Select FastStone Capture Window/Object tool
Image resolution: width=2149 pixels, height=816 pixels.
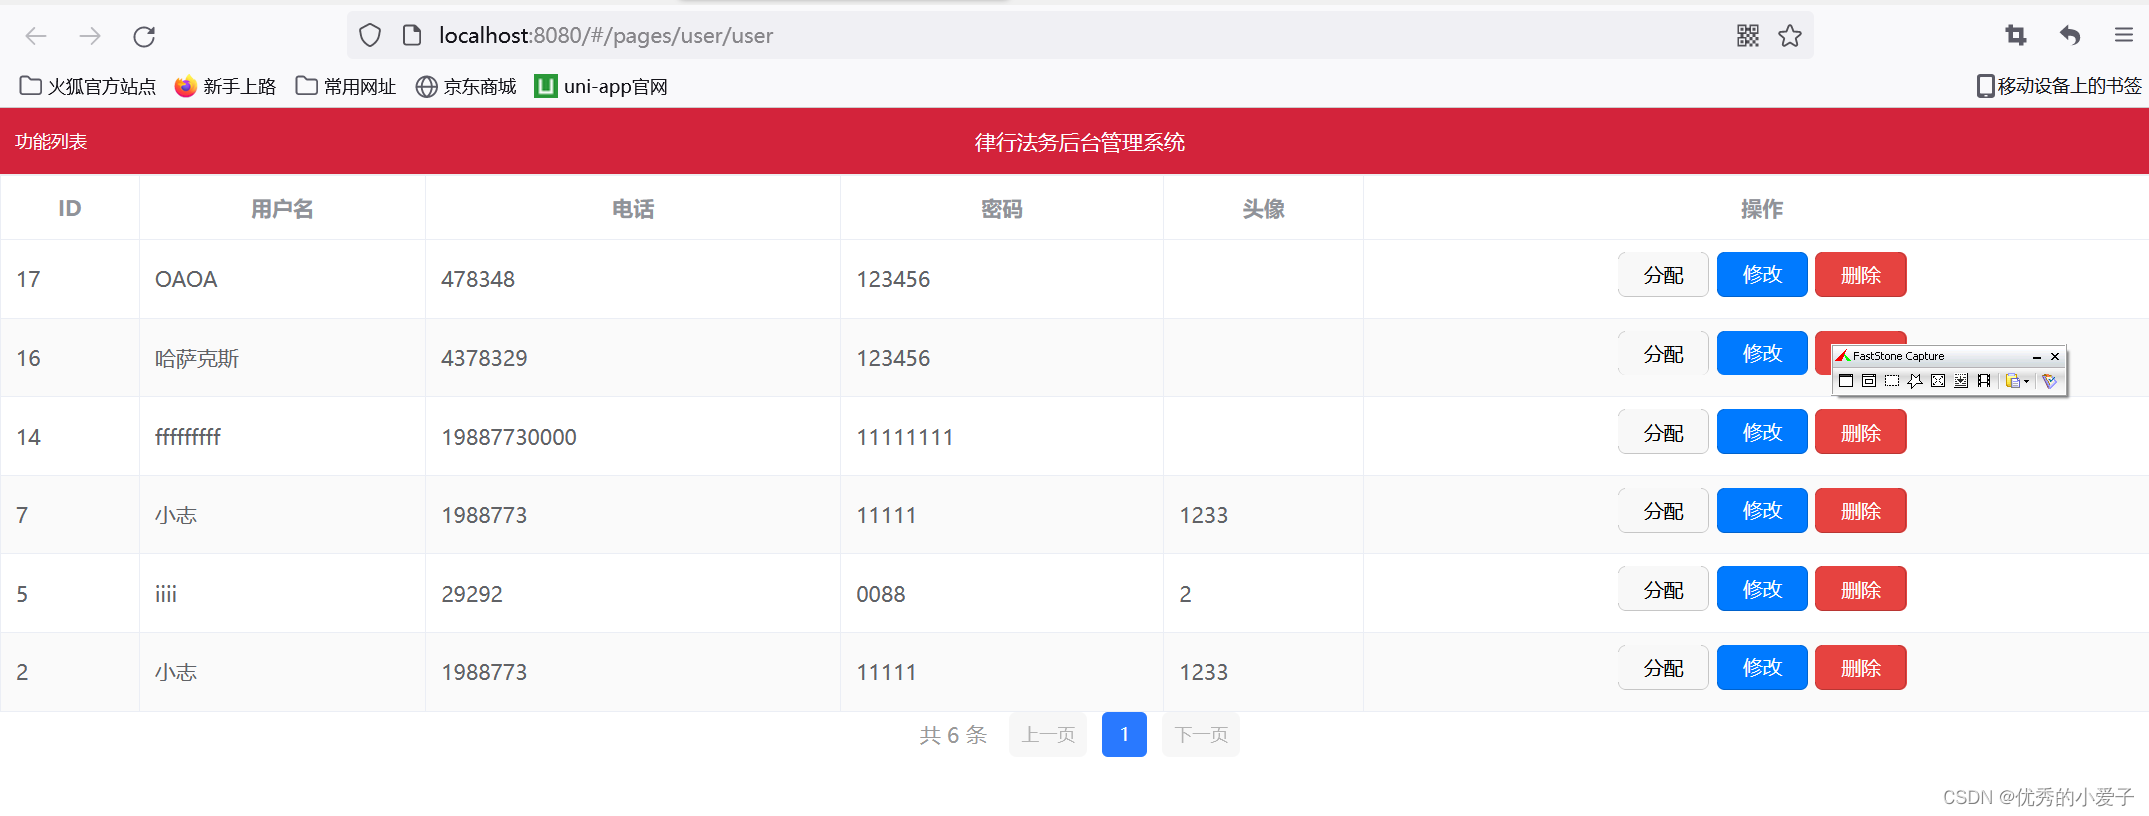click(x=1869, y=381)
